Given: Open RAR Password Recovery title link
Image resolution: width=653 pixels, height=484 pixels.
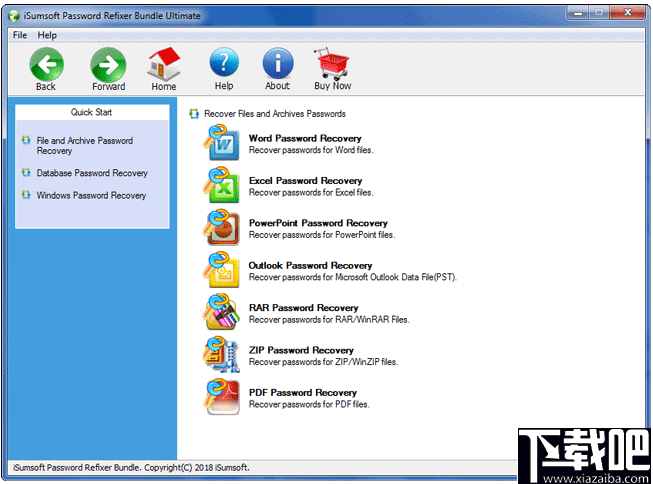Looking at the screenshot, I should click(304, 308).
